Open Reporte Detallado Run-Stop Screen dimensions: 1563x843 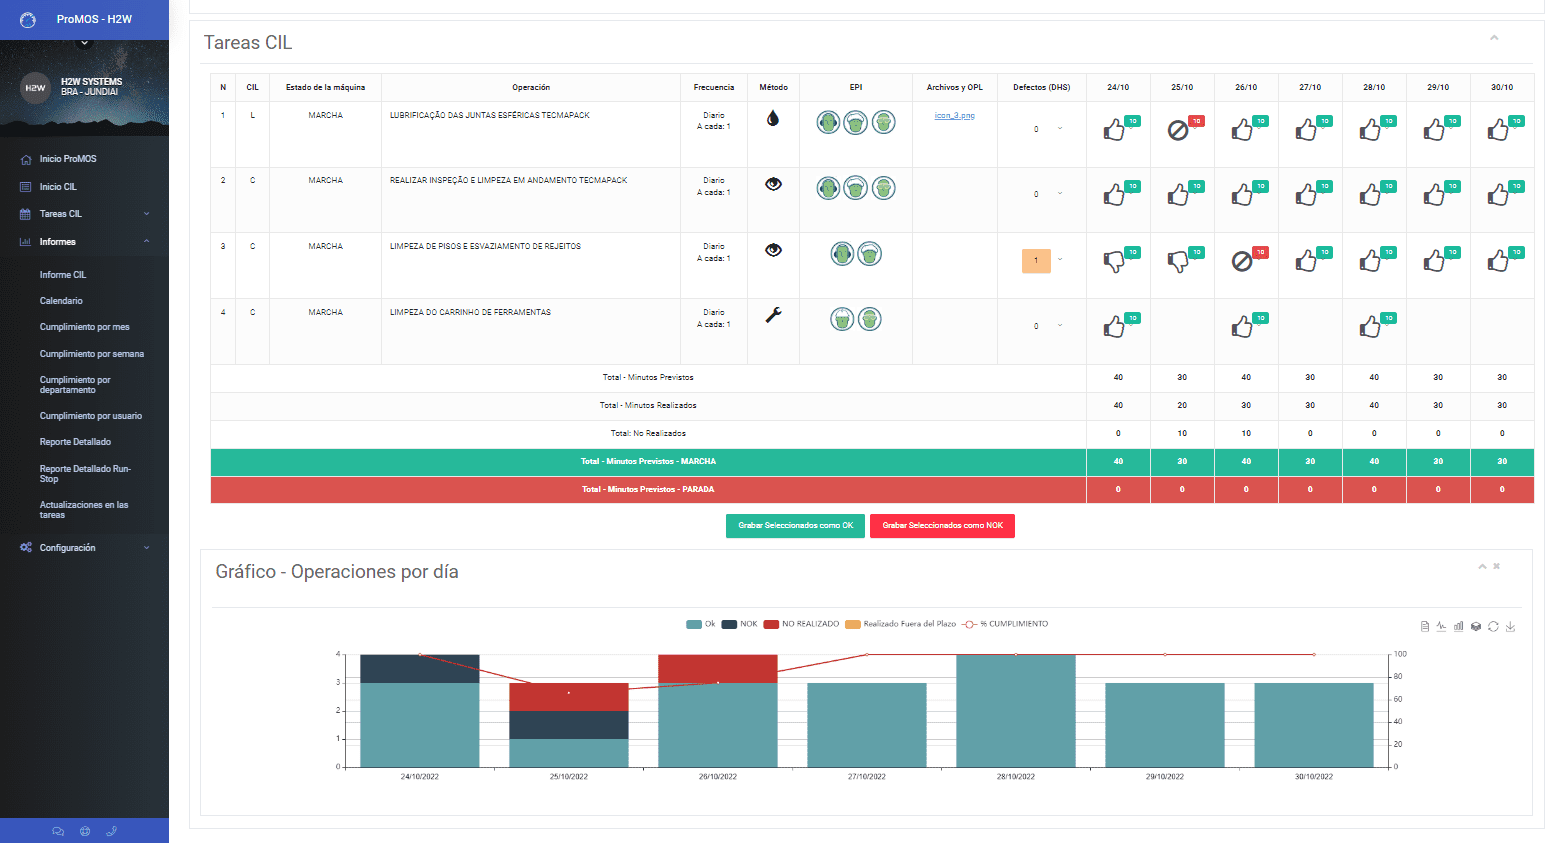[x=85, y=474]
